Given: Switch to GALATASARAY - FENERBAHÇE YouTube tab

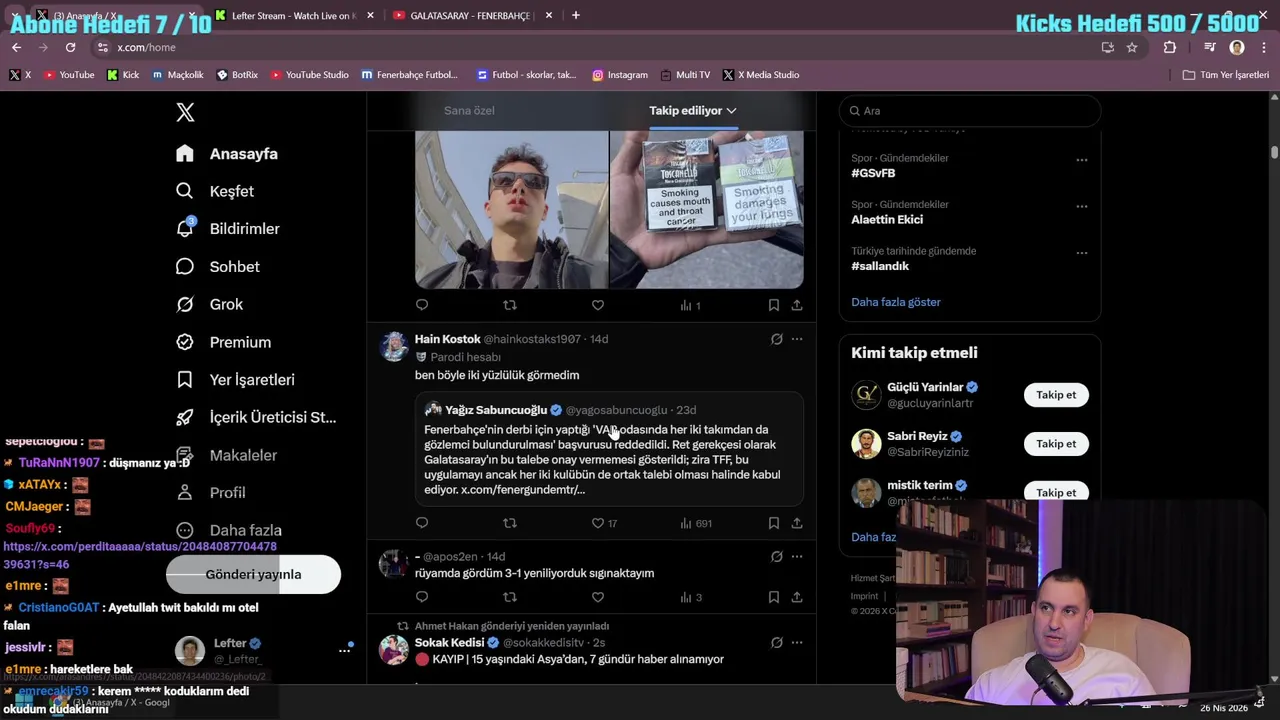Looking at the screenshot, I should 470,15.
